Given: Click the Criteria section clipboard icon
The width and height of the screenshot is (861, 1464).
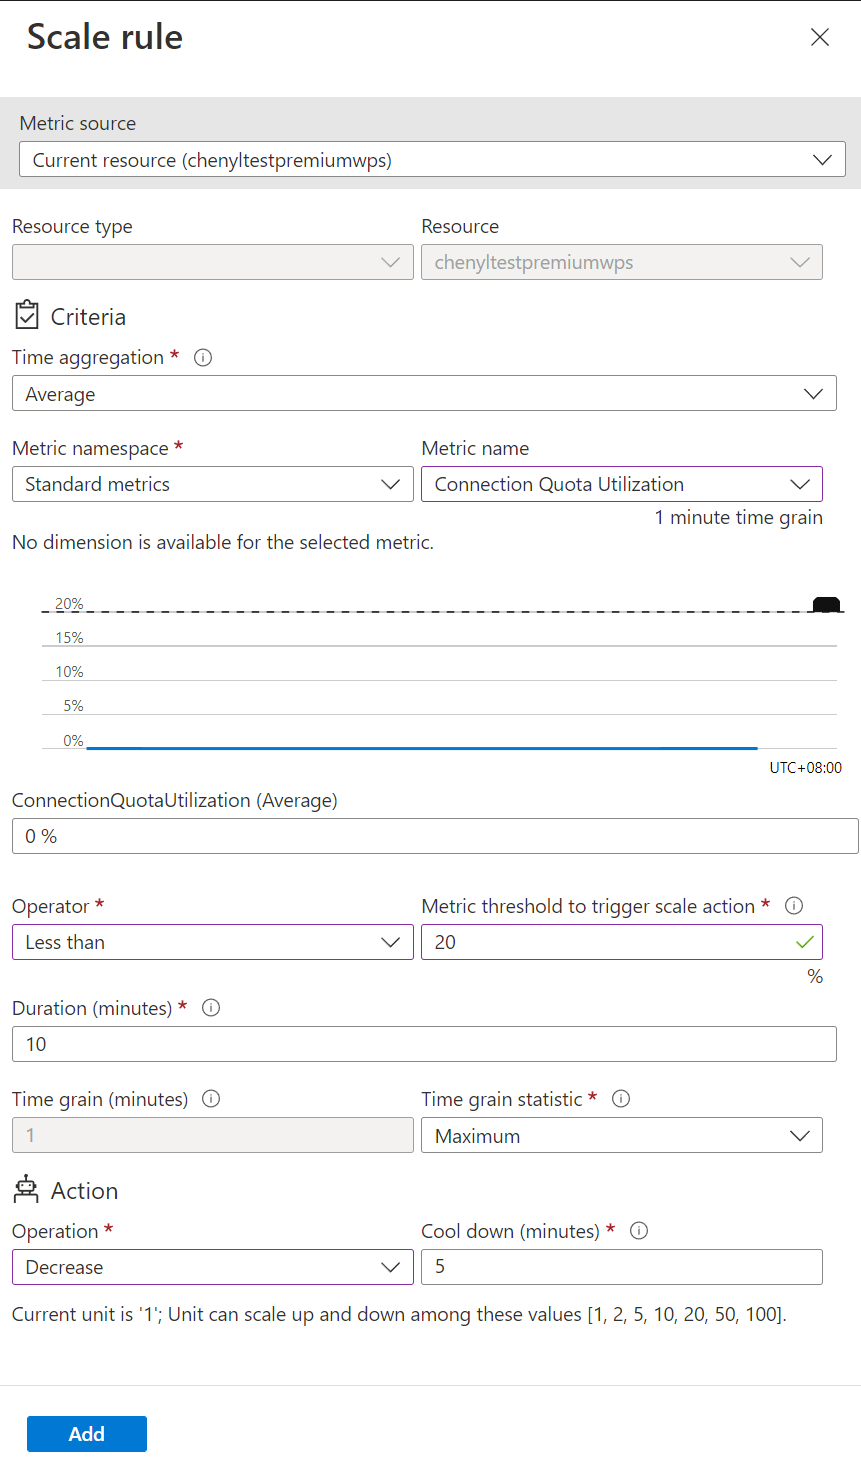Looking at the screenshot, I should click(x=30, y=315).
